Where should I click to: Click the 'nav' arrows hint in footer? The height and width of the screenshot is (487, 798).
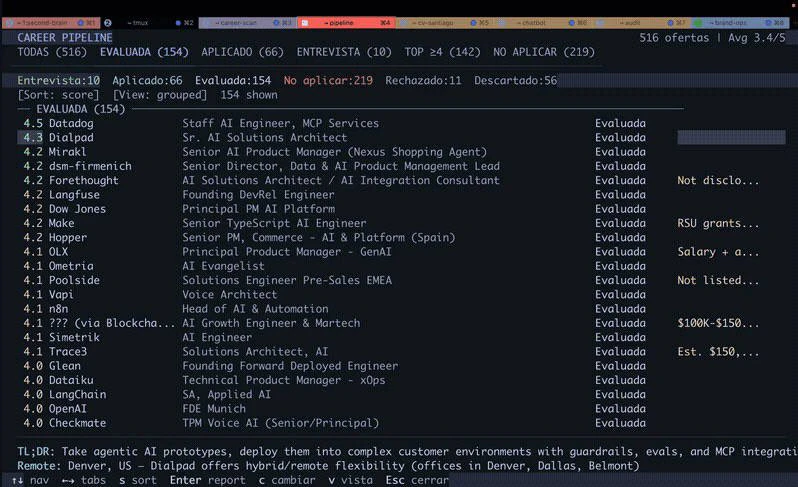30,480
